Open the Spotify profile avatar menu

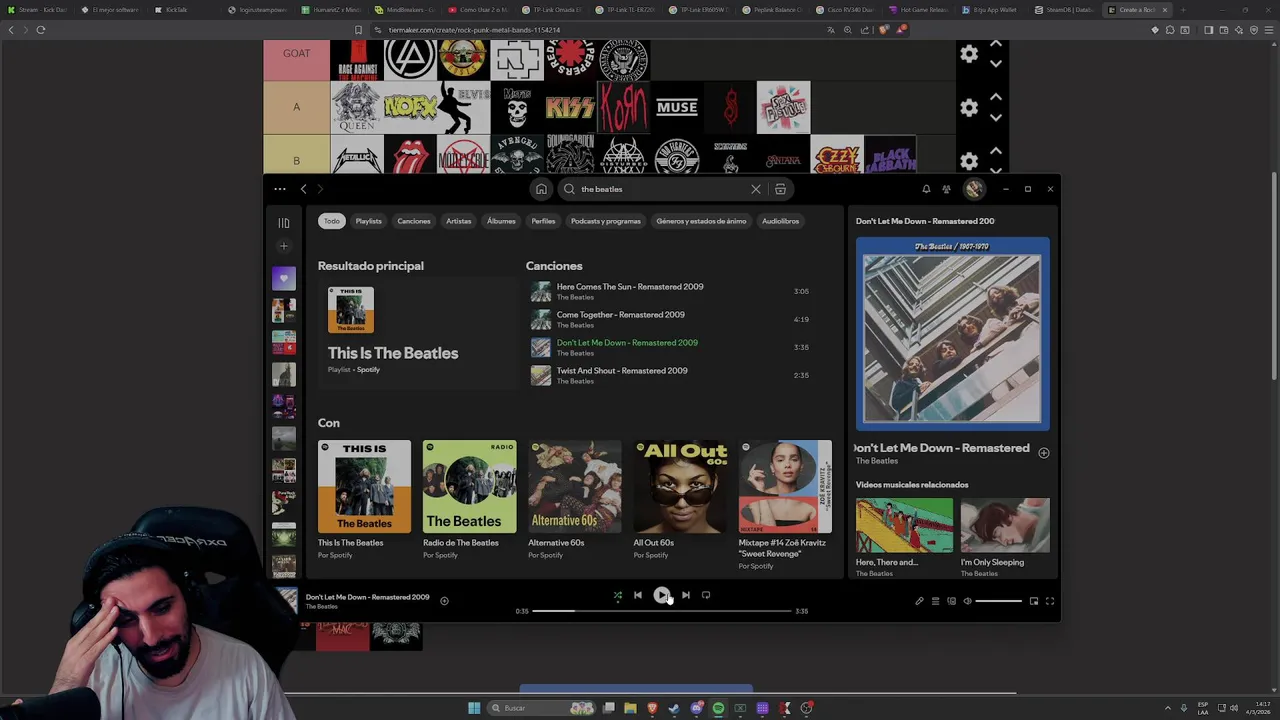(x=974, y=189)
